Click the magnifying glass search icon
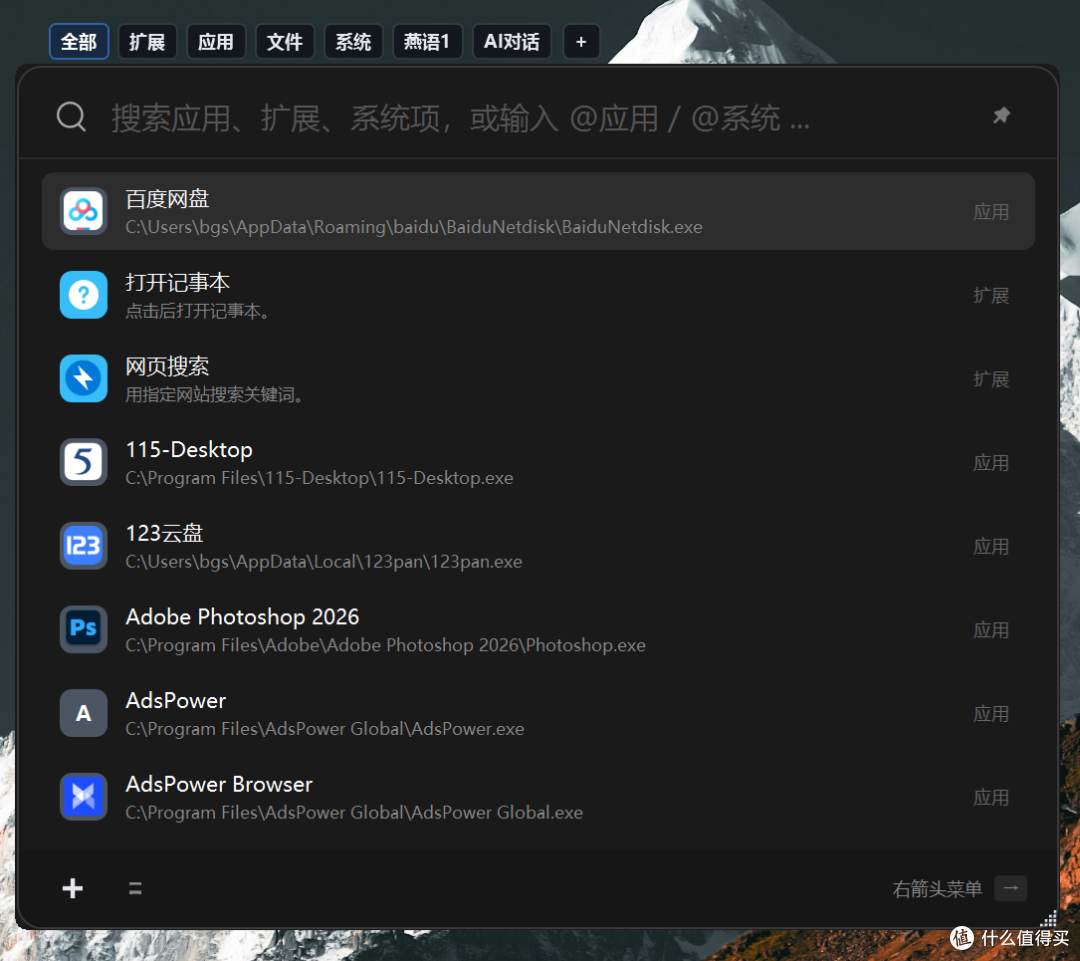Viewport: 1080px width, 961px height. pyautogui.click(x=71, y=116)
